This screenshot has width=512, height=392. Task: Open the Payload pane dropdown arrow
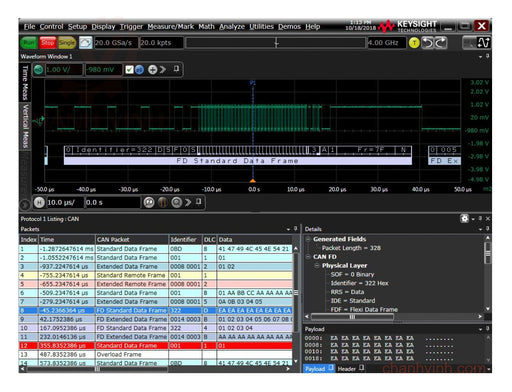(x=480, y=329)
